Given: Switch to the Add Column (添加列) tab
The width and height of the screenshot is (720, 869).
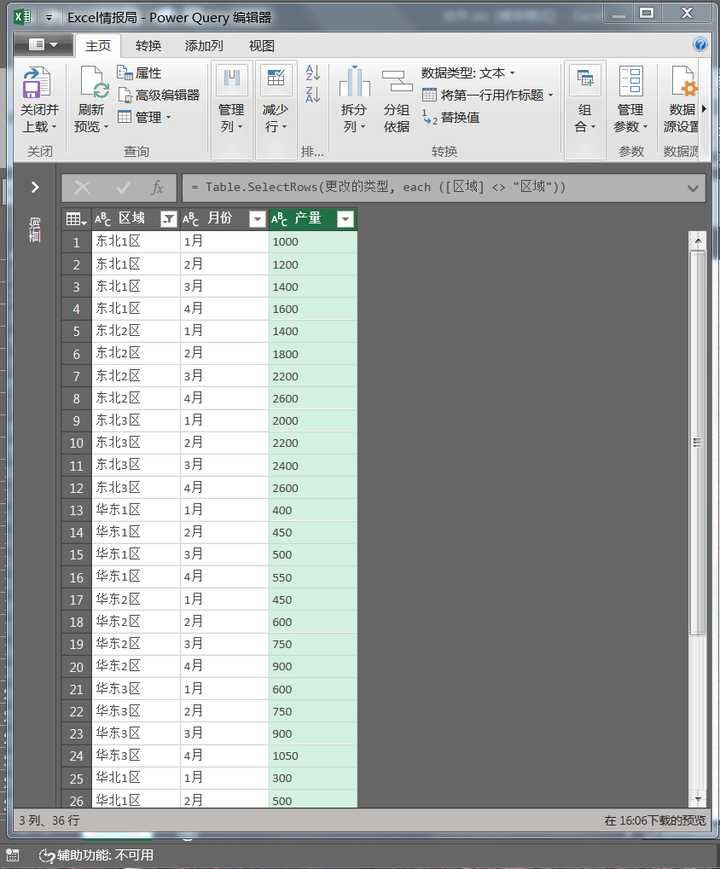Looking at the screenshot, I should pyautogui.click(x=204, y=45).
